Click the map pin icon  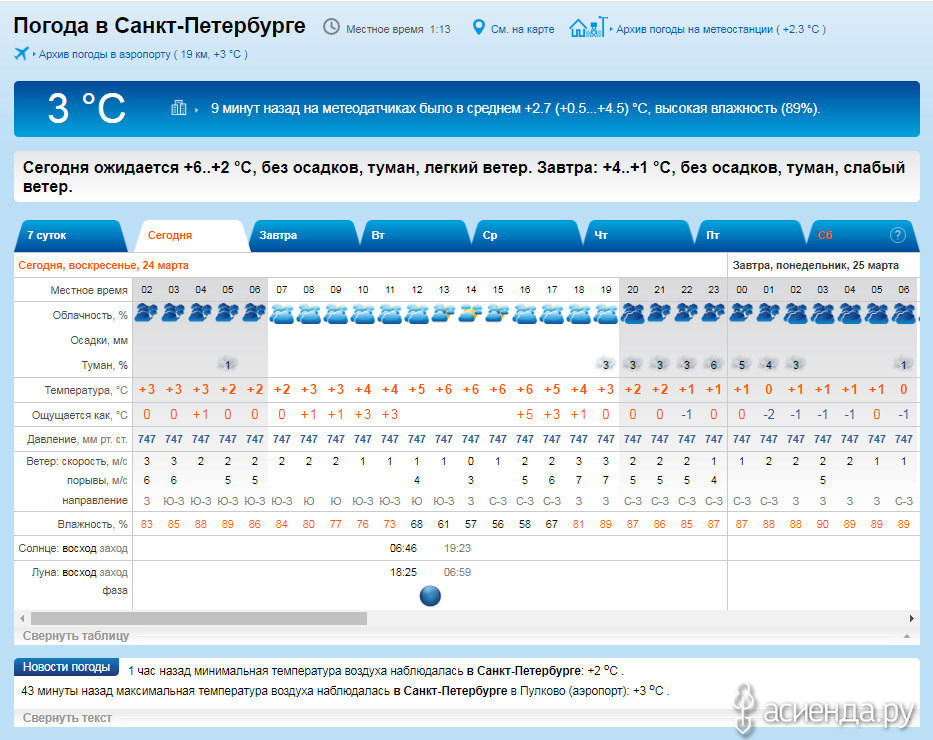click(478, 27)
